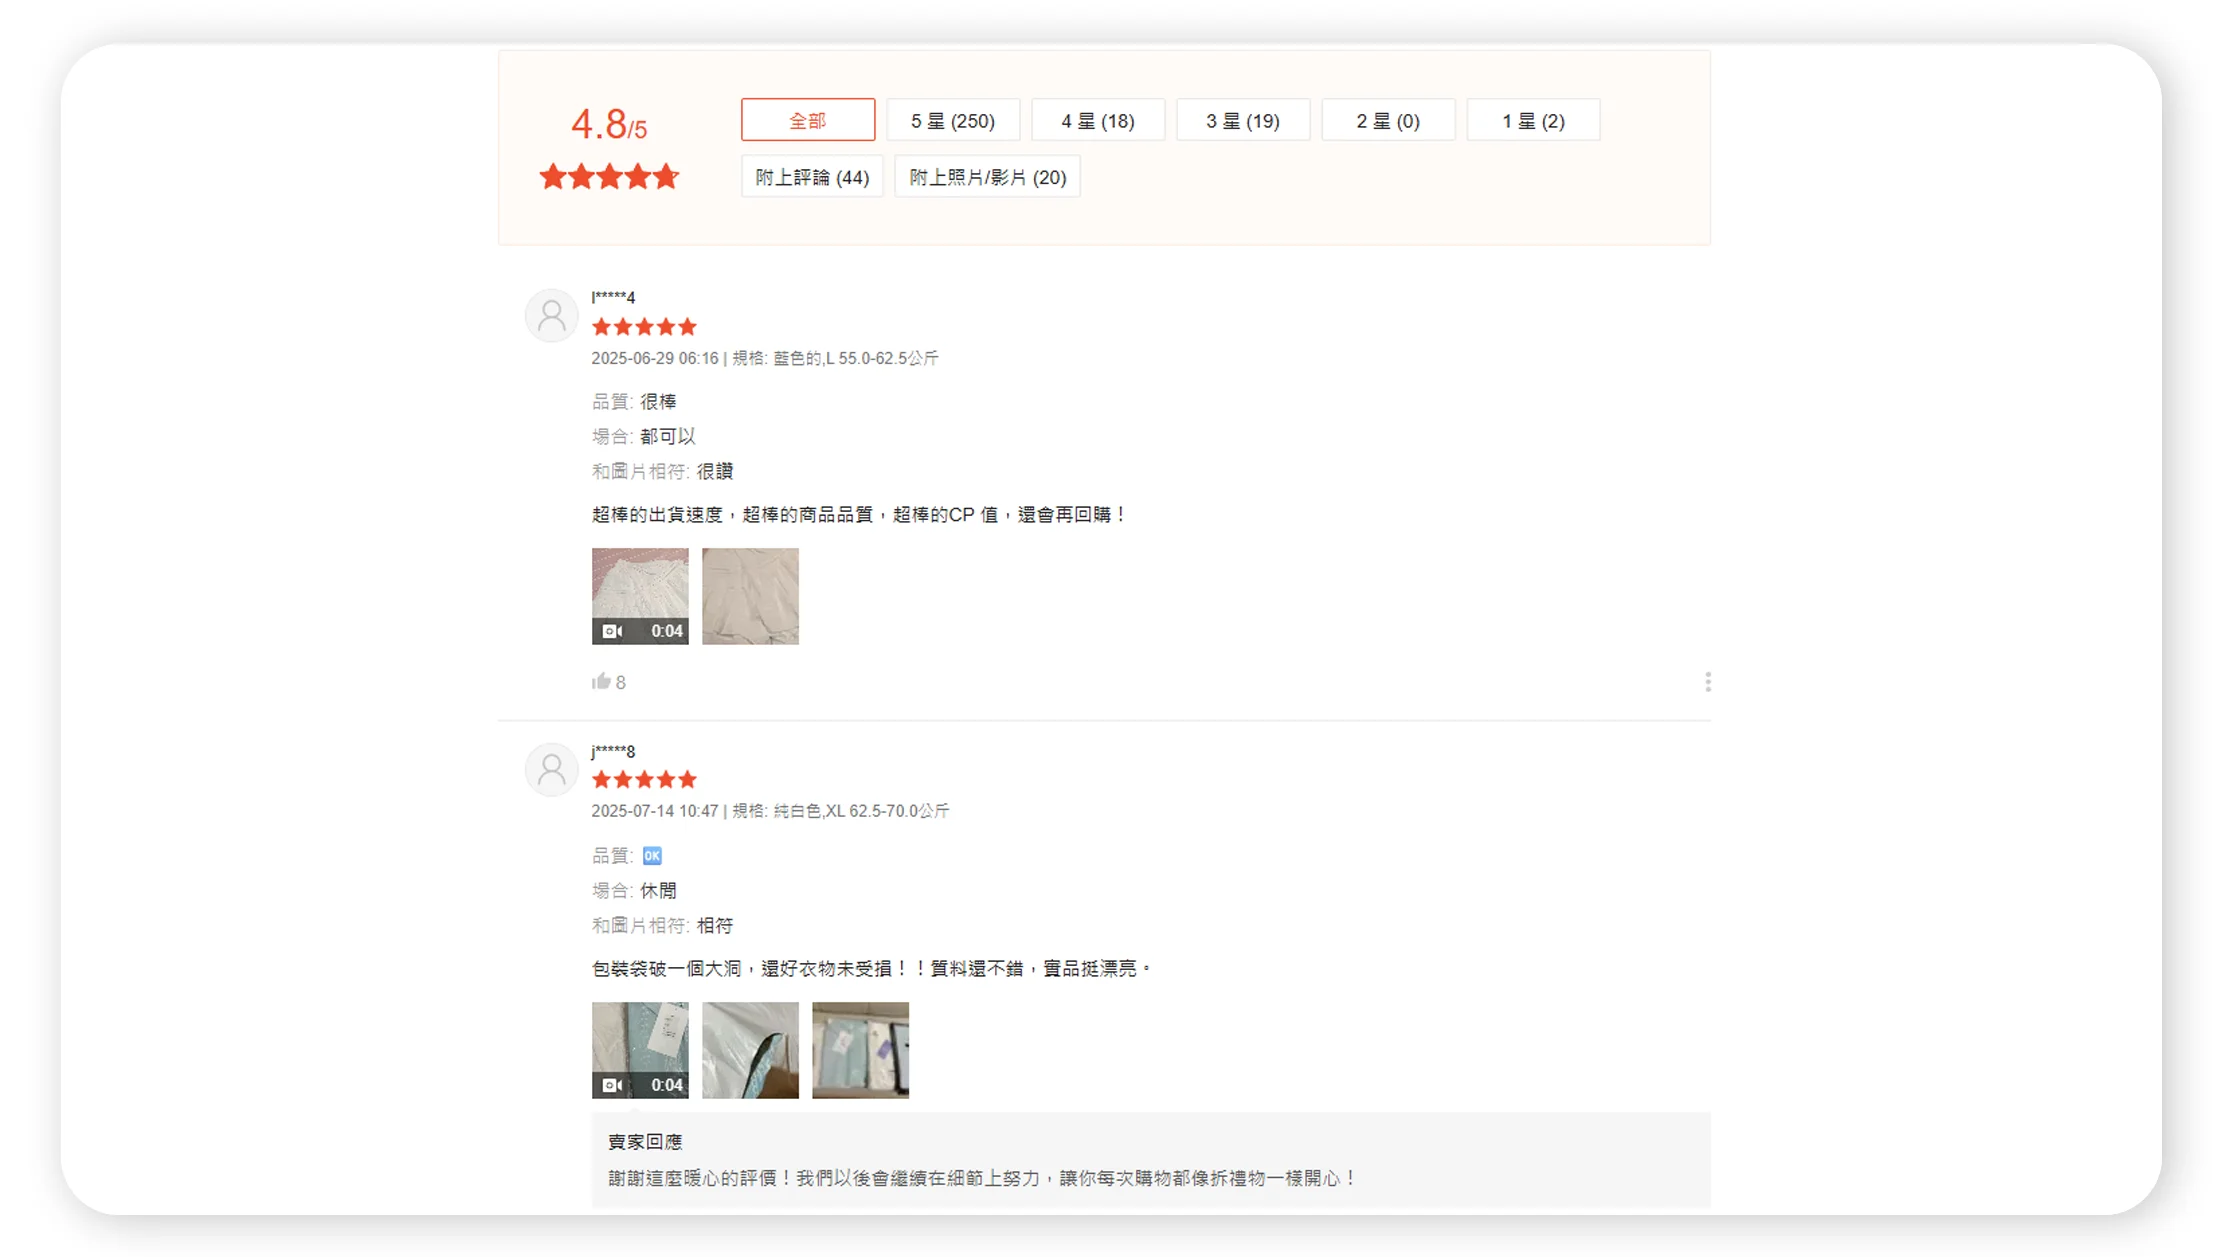Click the username l*****4
Screen dimensions: 2223x1257
[x=611, y=296]
